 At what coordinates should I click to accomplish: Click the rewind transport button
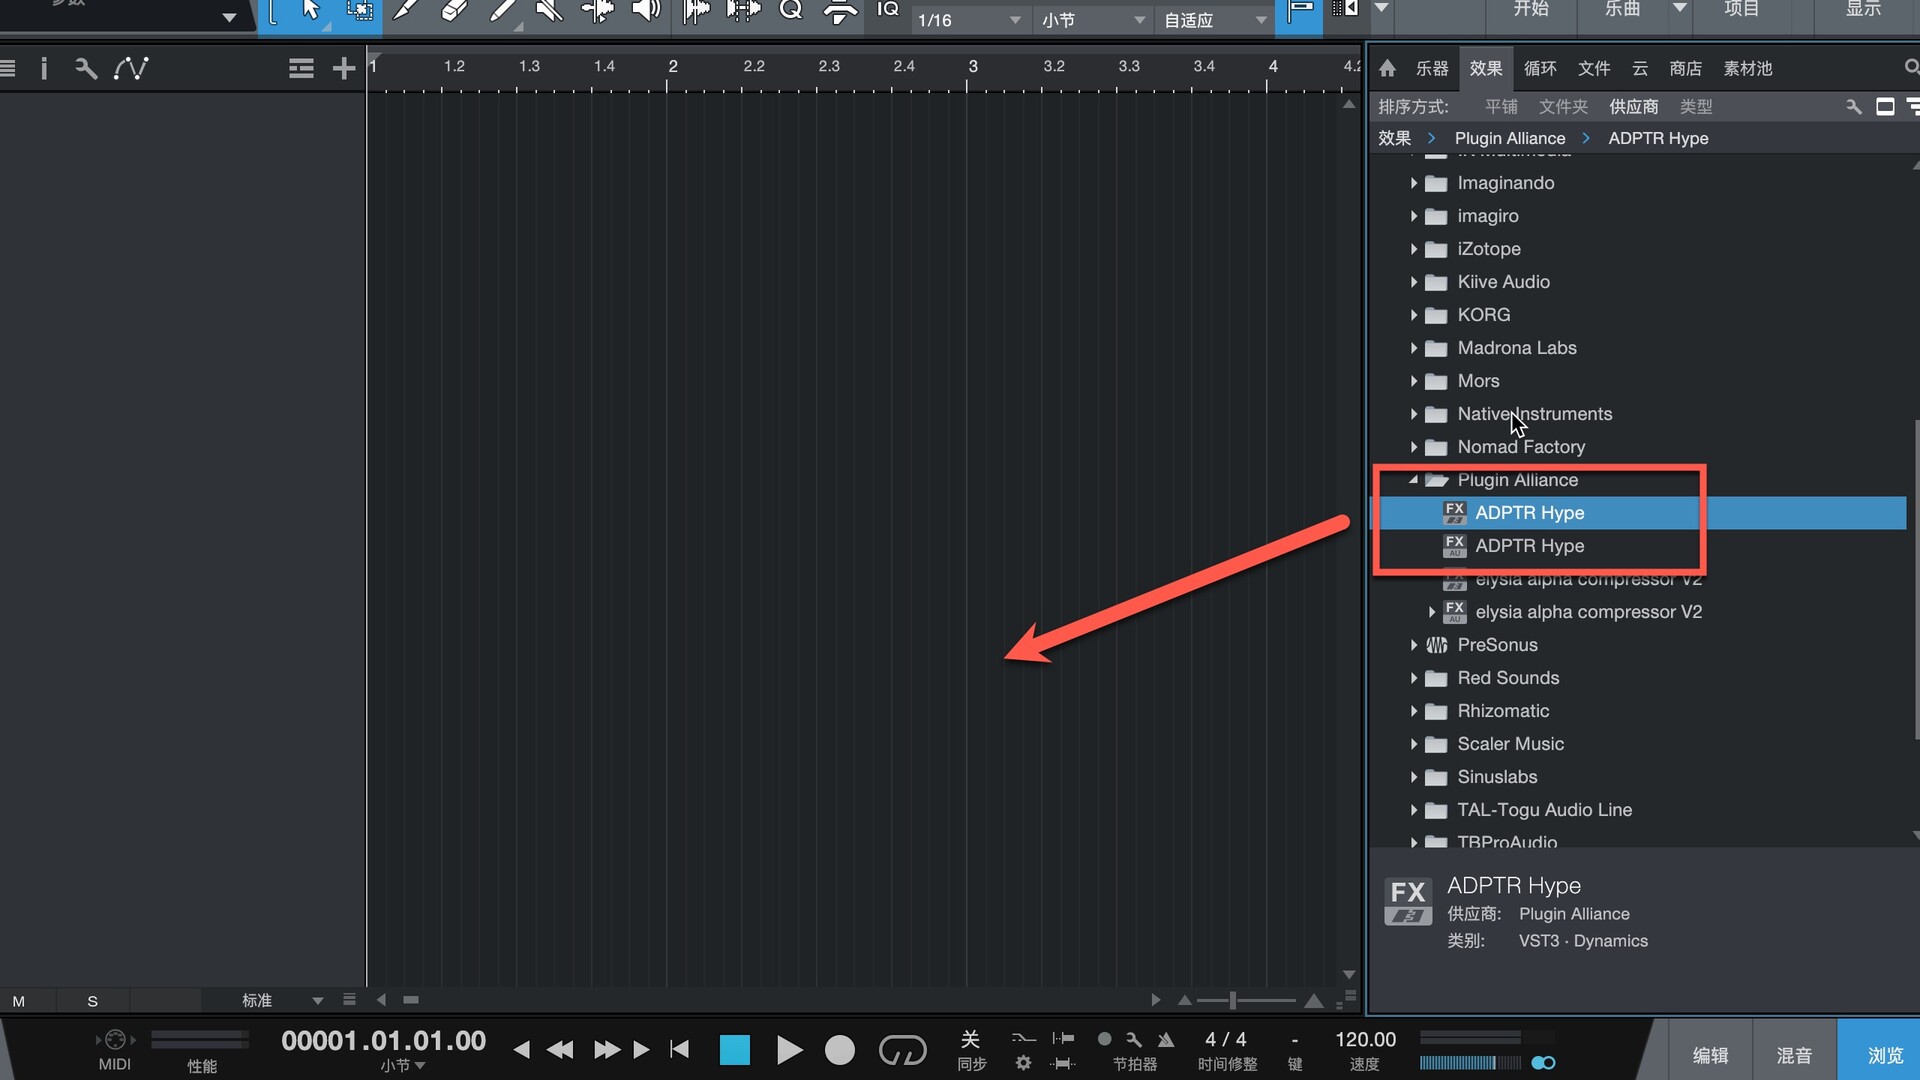click(x=560, y=1049)
